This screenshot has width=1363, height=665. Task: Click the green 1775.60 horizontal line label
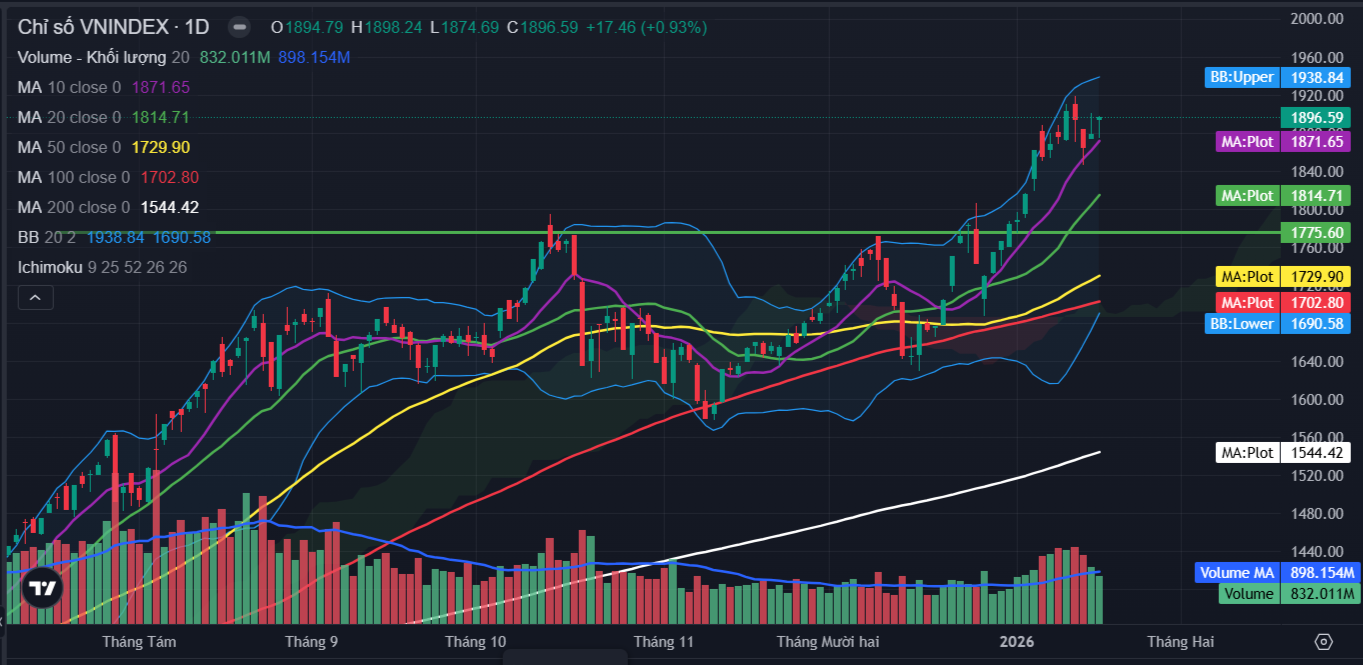[1316, 232]
